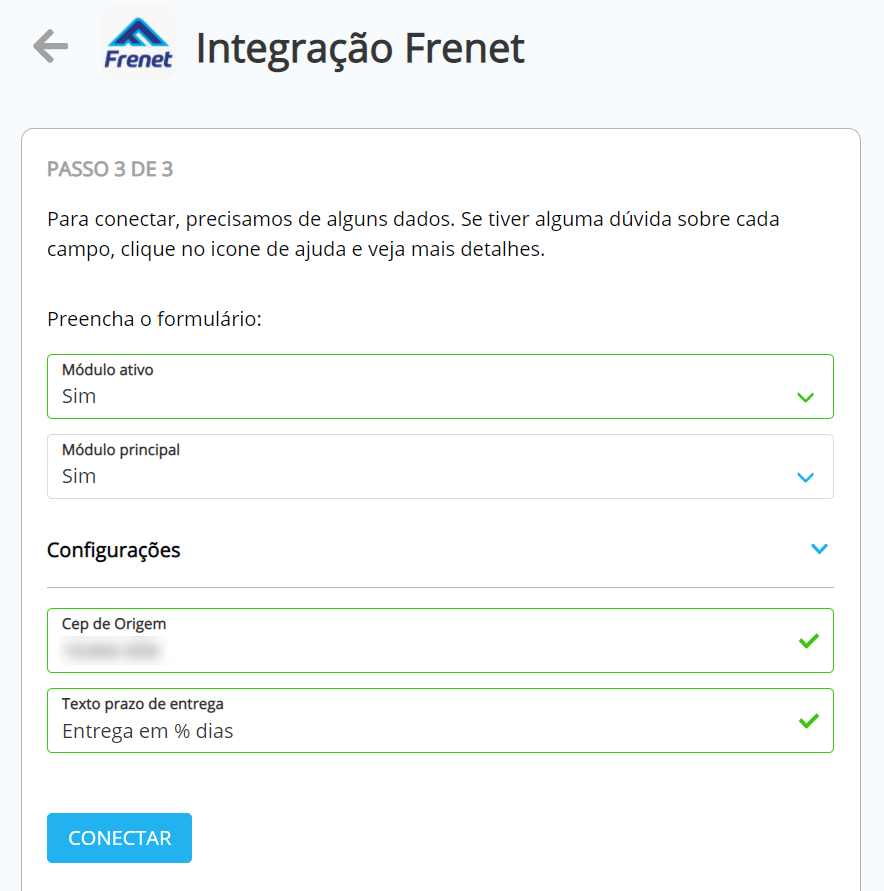The height and width of the screenshot is (891, 884).
Task: Click the 'Módulo ativo' field label
Action: [x=108, y=370]
